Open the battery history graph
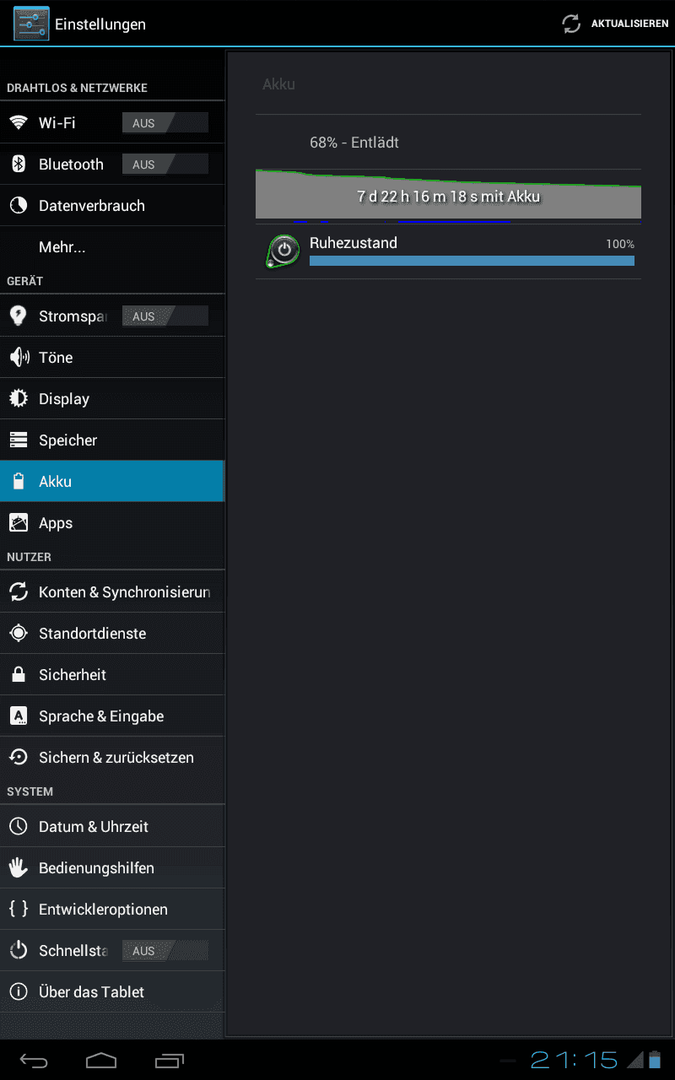Screen dimensions: 675x1080 click(x=448, y=196)
